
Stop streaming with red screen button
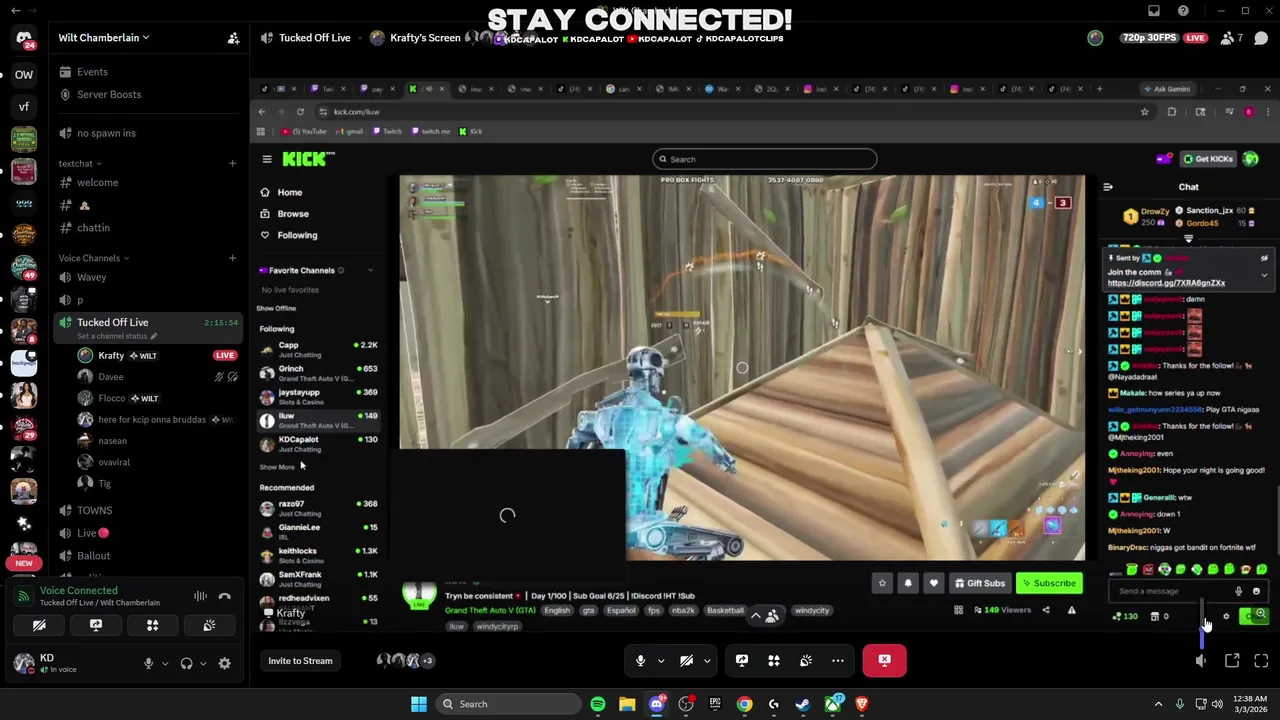884,660
